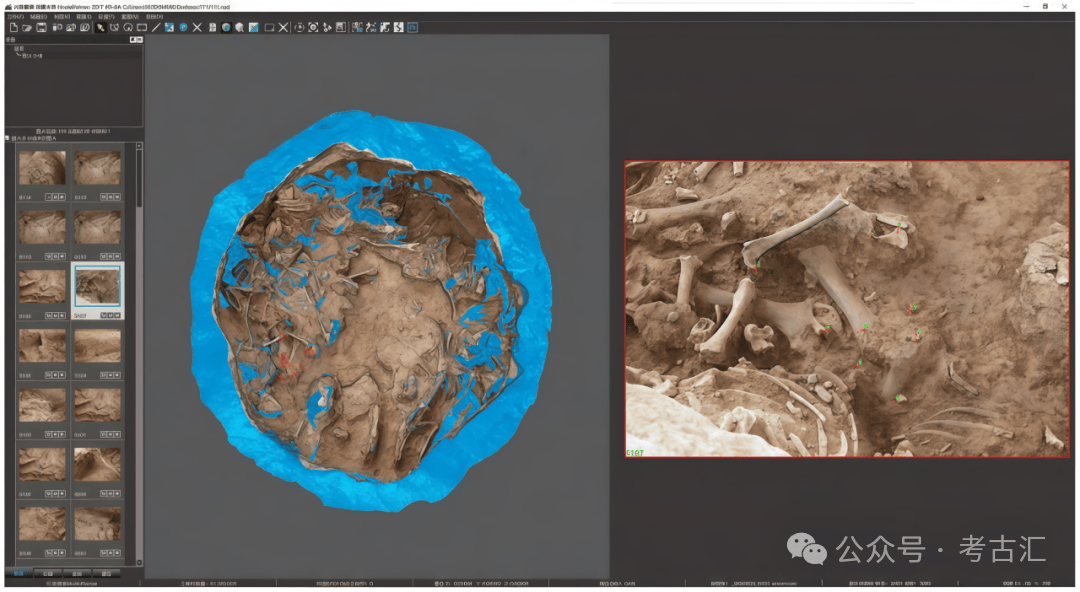Viewport: 1080px width, 592px height.
Task: Click the Open folder toolbar icon
Action: tap(27, 27)
